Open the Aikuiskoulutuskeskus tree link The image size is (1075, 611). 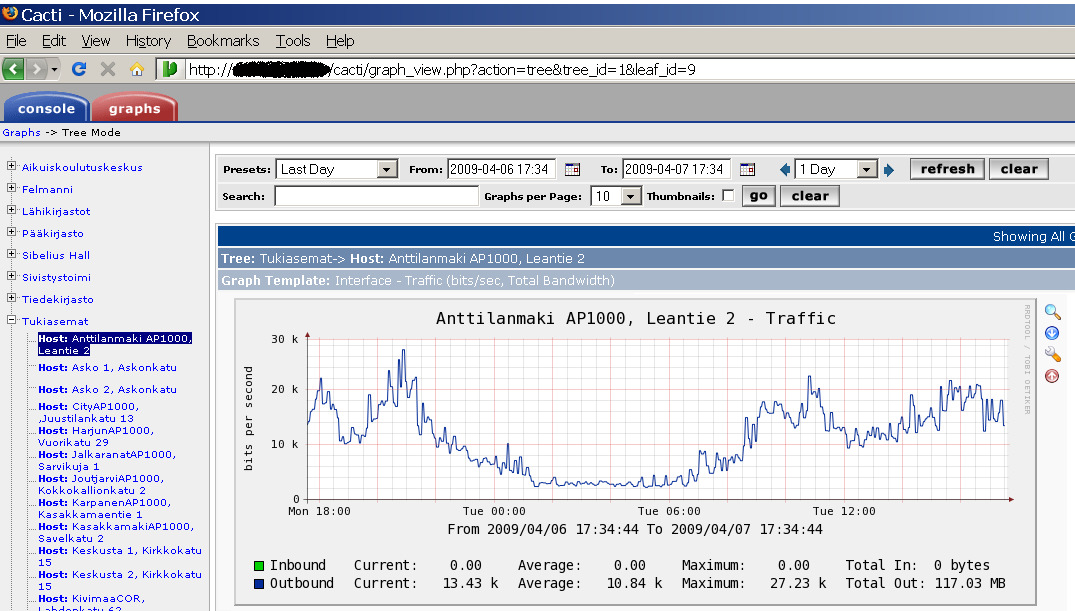(x=82, y=167)
